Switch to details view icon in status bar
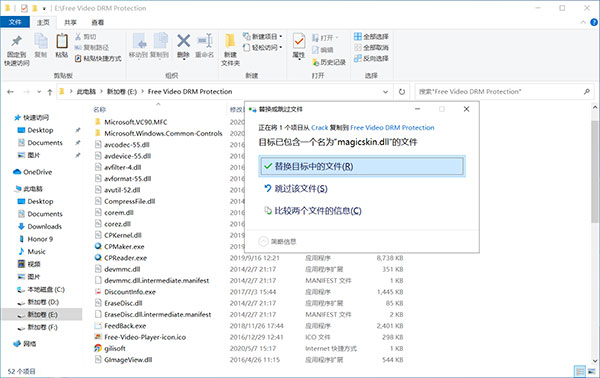This screenshot has height=378, width=600. tap(580, 371)
